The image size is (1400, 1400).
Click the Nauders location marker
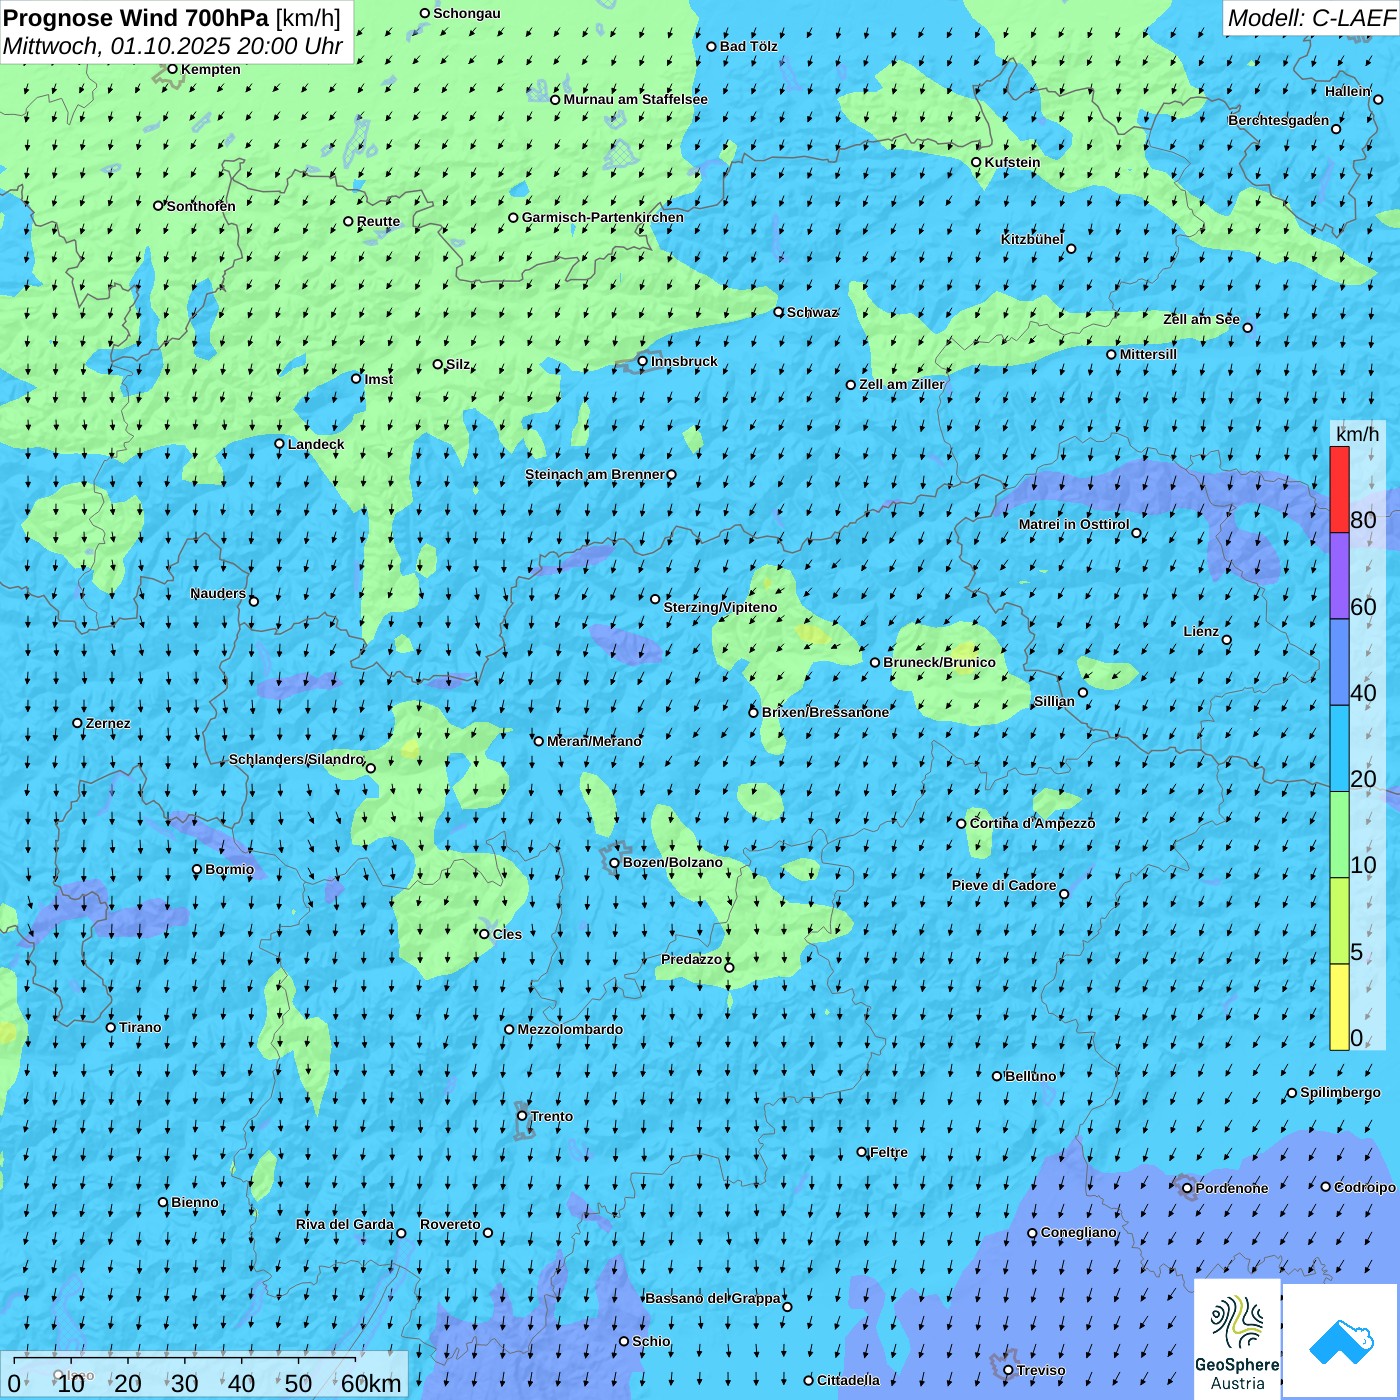point(254,601)
